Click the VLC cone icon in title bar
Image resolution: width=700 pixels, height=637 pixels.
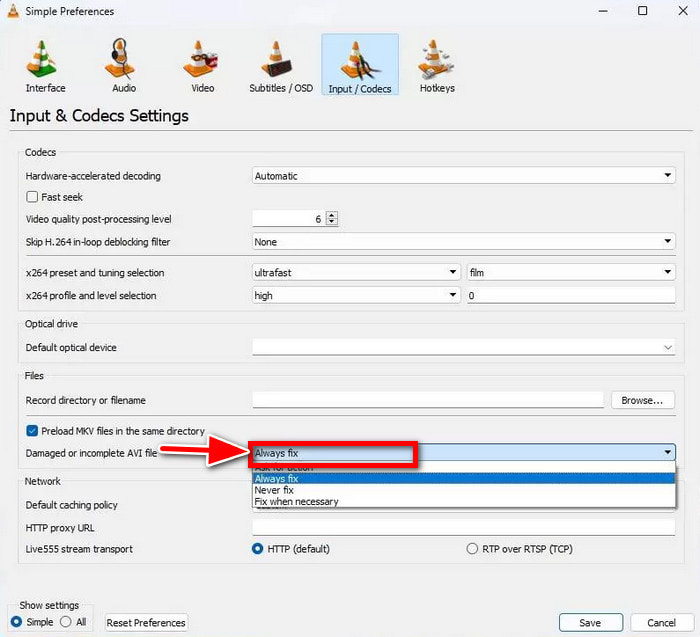click(x=16, y=12)
